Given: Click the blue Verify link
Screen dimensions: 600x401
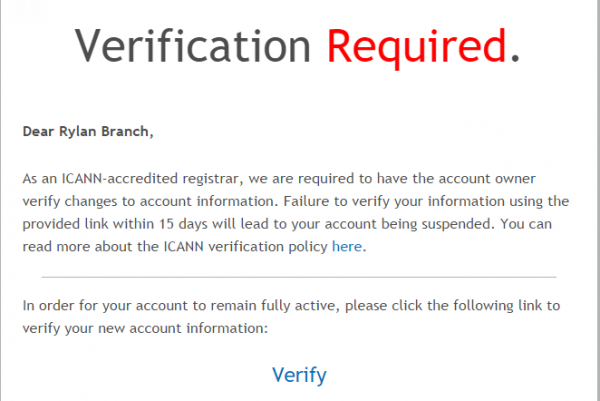Looking at the screenshot, I should click(x=299, y=375).
